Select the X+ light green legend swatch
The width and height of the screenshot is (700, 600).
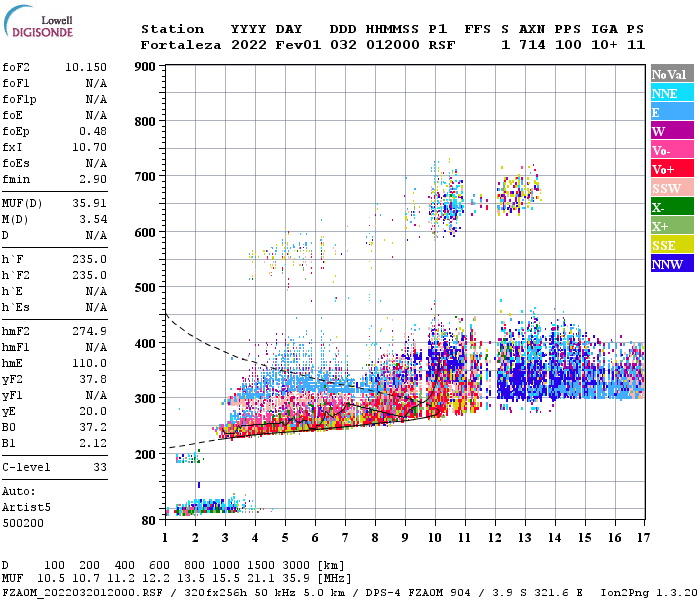point(672,225)
